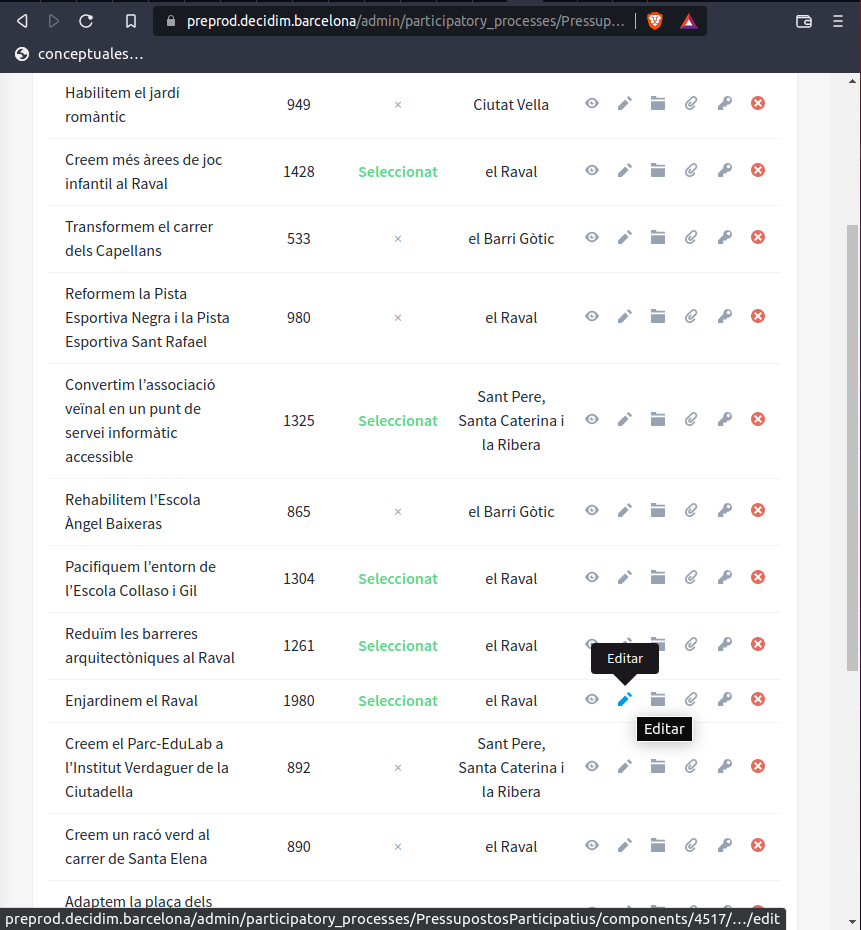Delete the Creem el Parc-EduLab project
Screen dimensions: 861x930
758,767
